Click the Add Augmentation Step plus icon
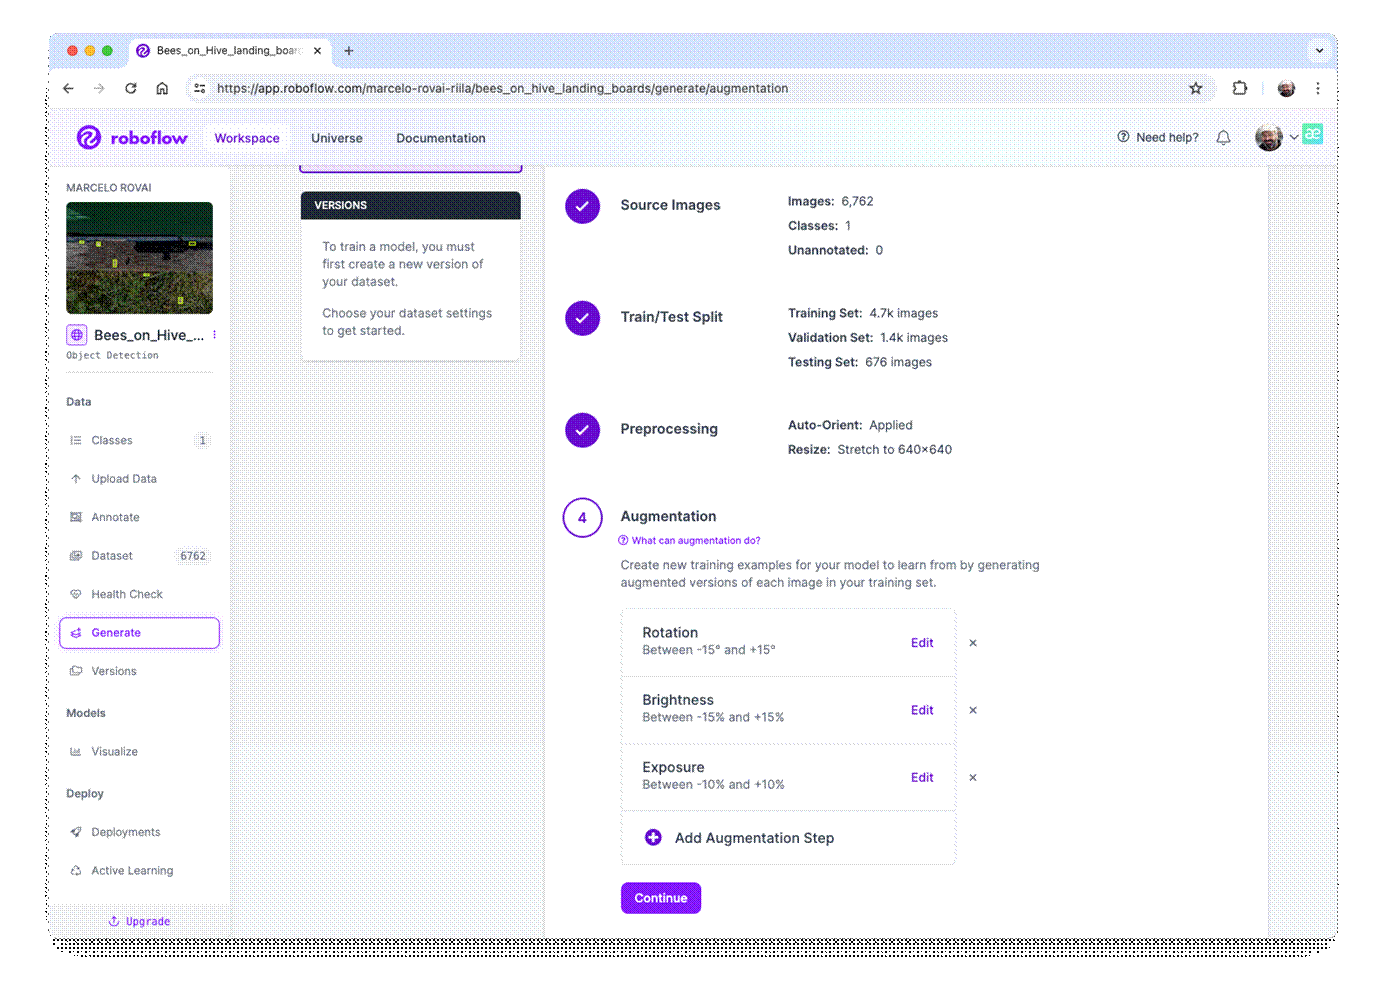This screenshot has width=1386, height=1003. point(653,838)
